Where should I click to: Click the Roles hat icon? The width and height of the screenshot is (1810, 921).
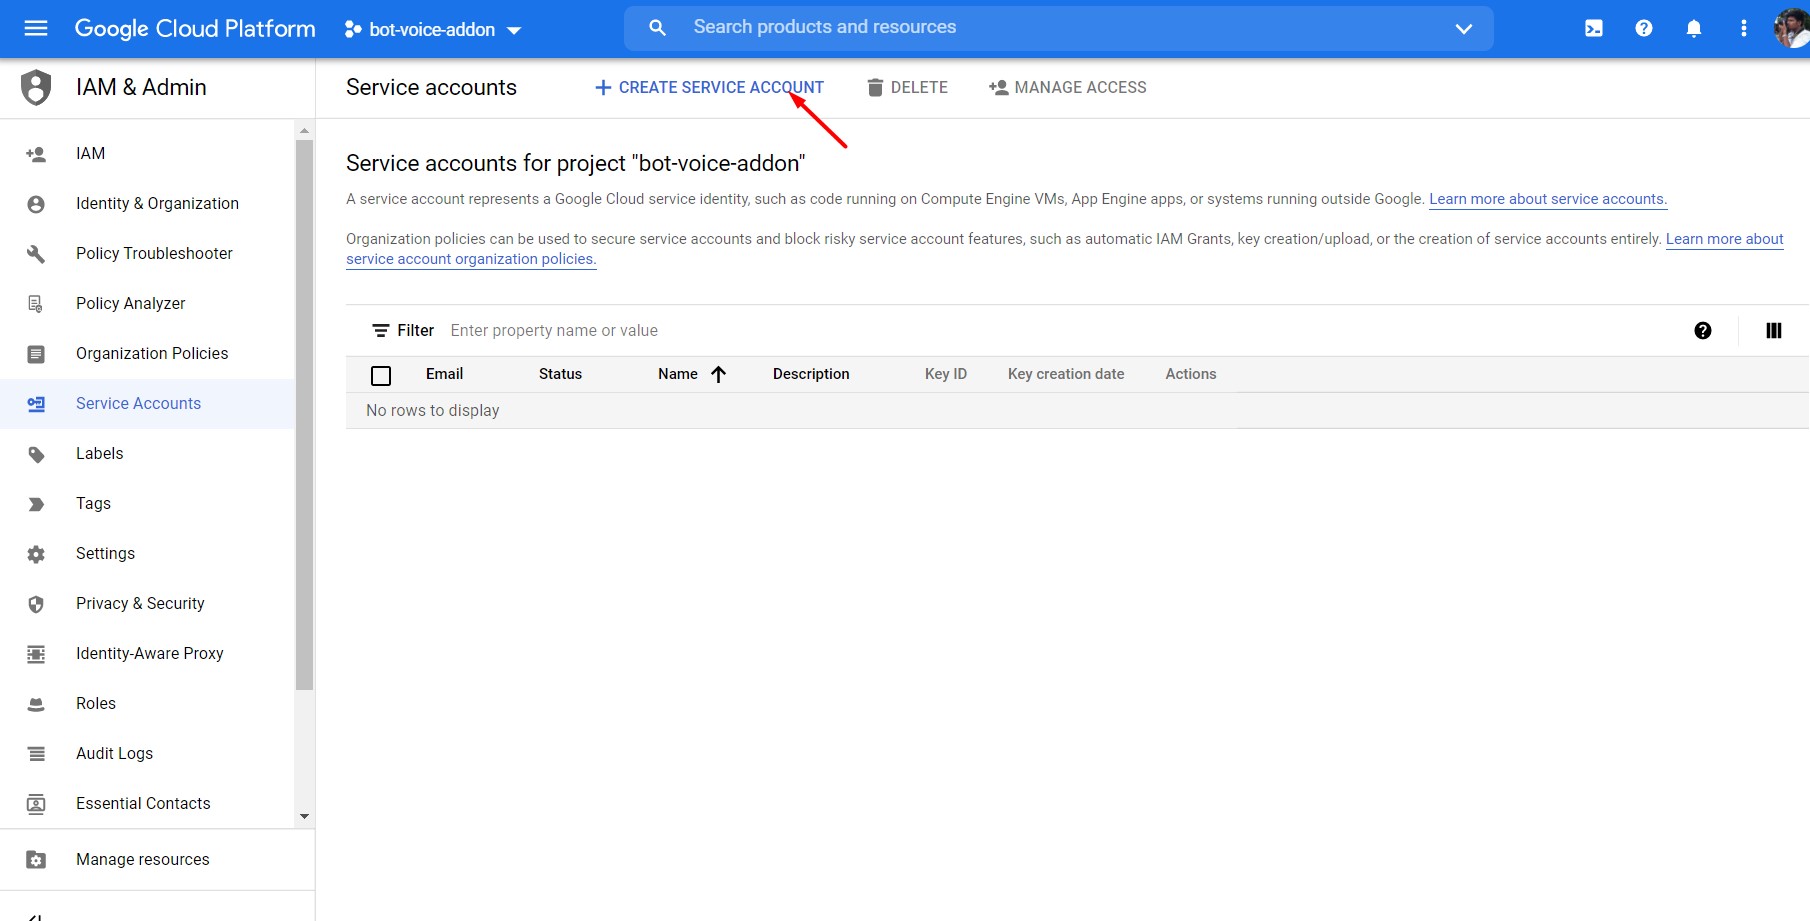[x=36, y=704]
